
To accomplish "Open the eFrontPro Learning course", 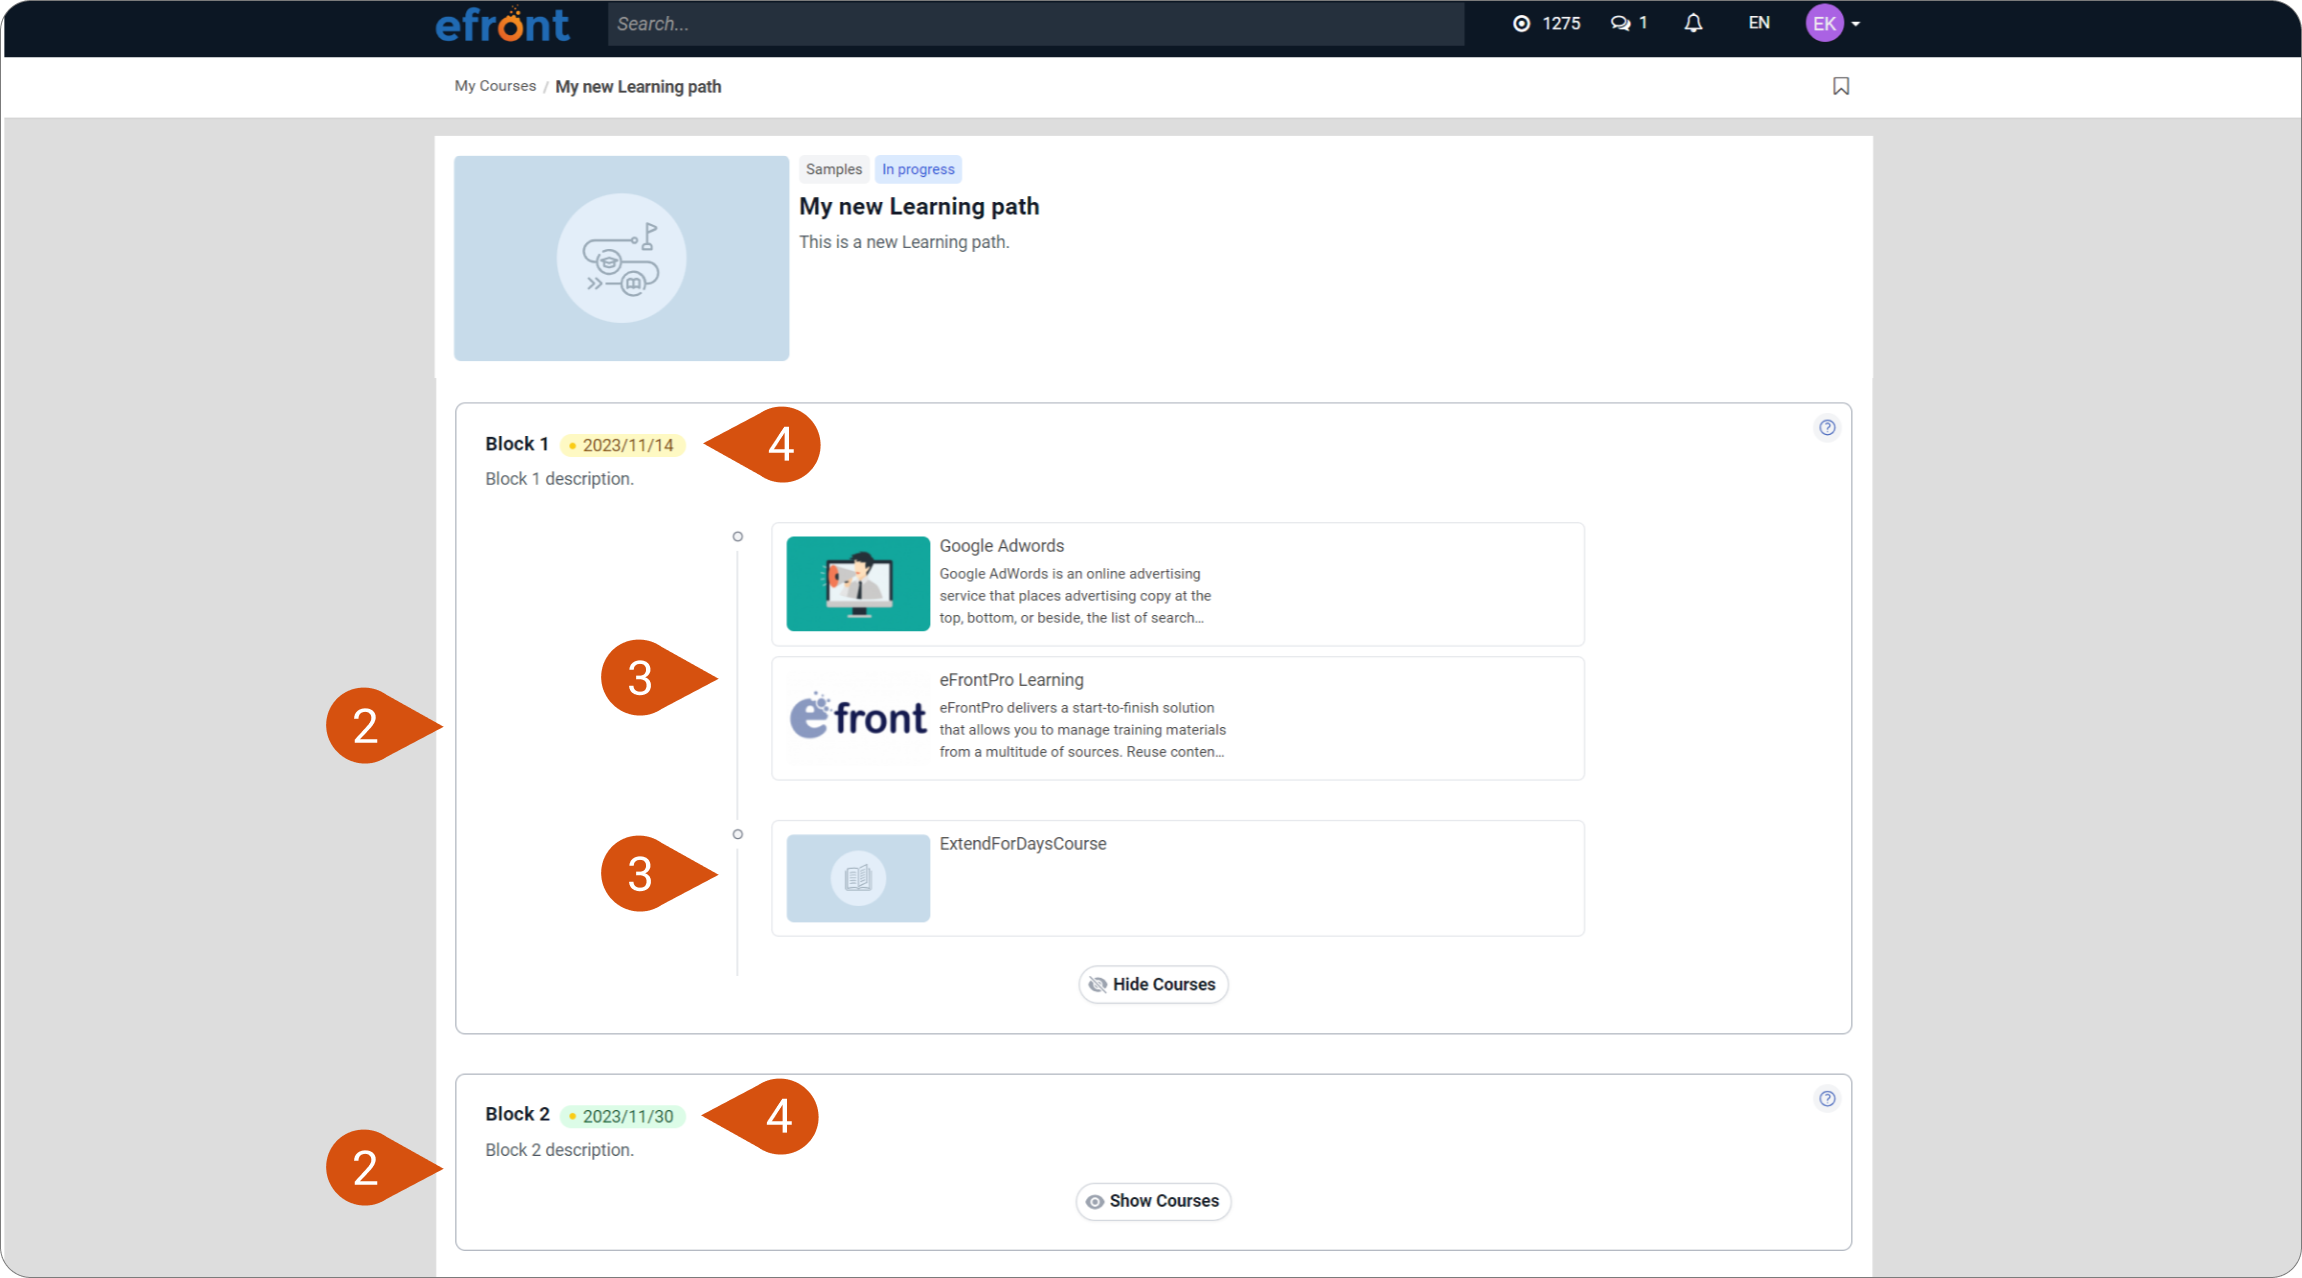I will point(1178,718).
